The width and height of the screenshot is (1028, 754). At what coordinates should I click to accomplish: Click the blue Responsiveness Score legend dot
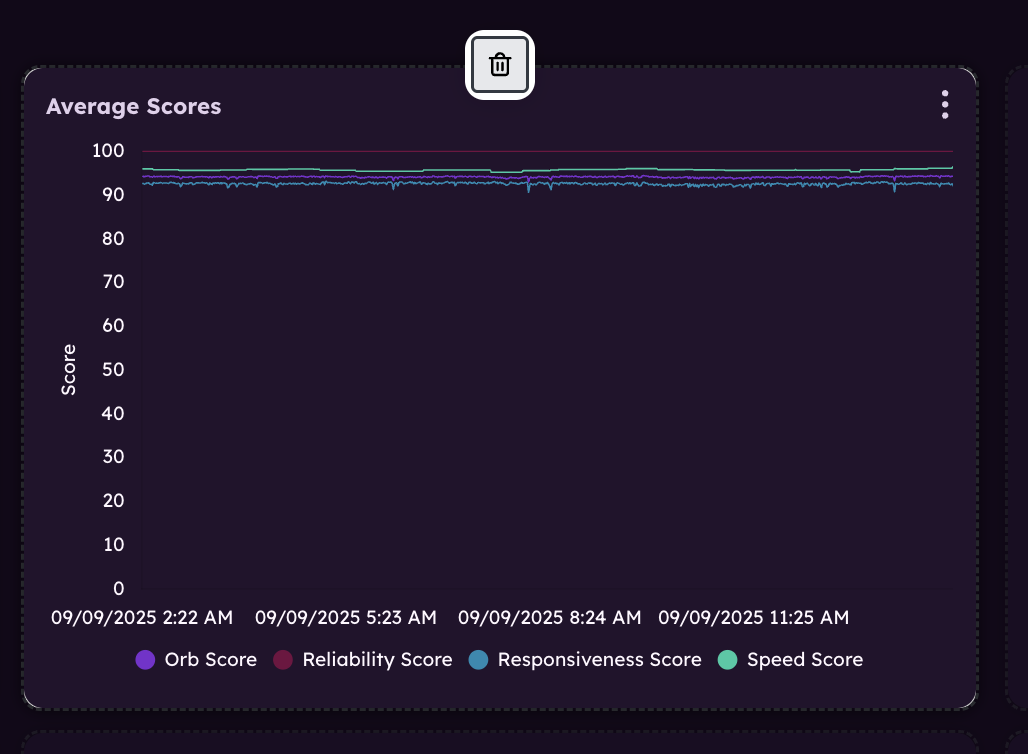point(478,660)
